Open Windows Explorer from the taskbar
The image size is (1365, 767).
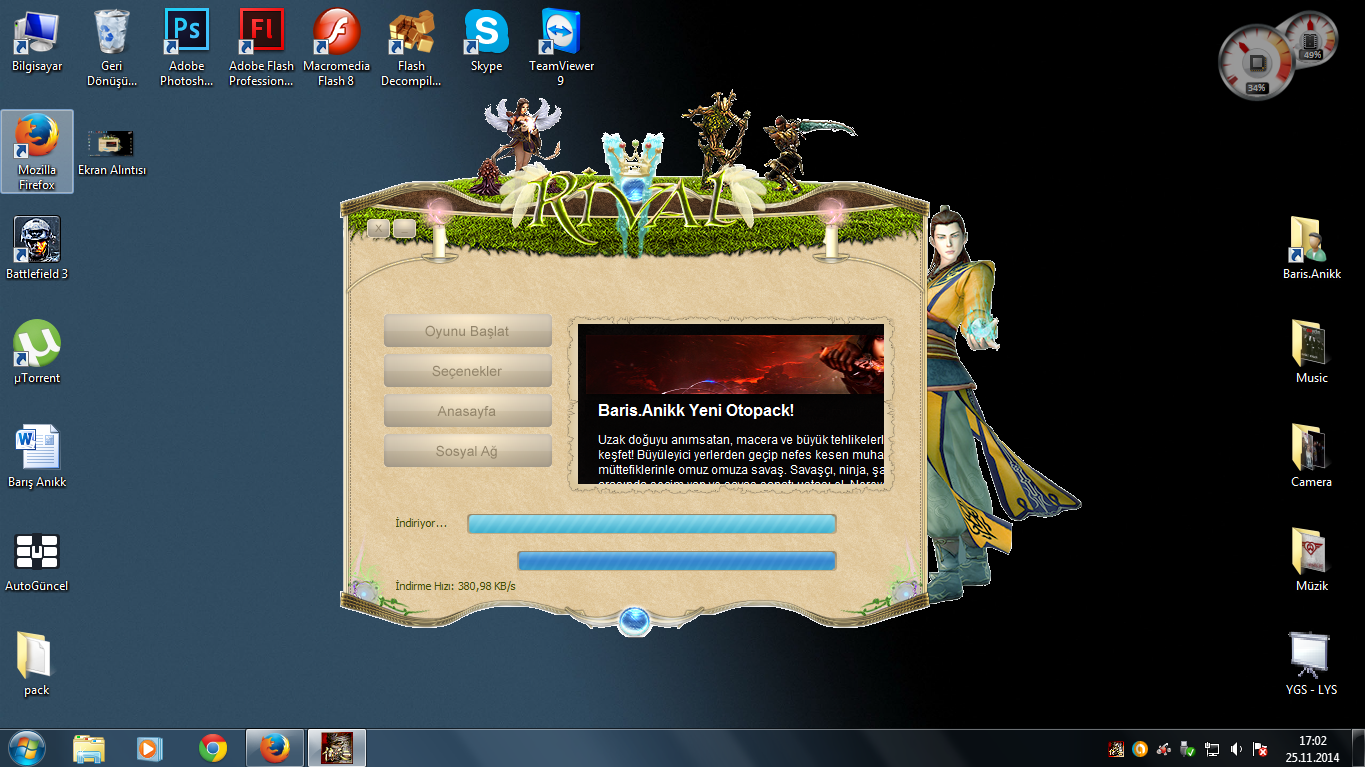pyautogui.click(x=89, y=748)
